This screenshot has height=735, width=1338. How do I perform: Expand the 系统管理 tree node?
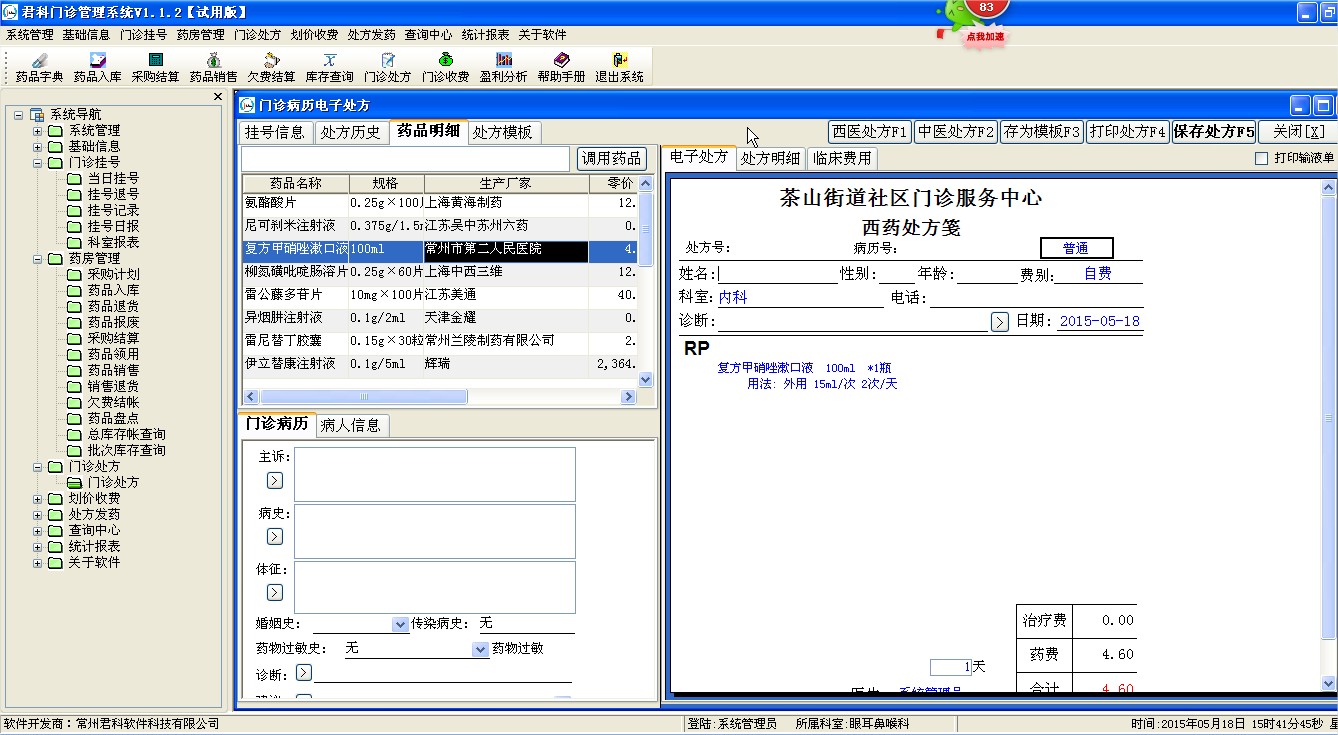point(38,131)
